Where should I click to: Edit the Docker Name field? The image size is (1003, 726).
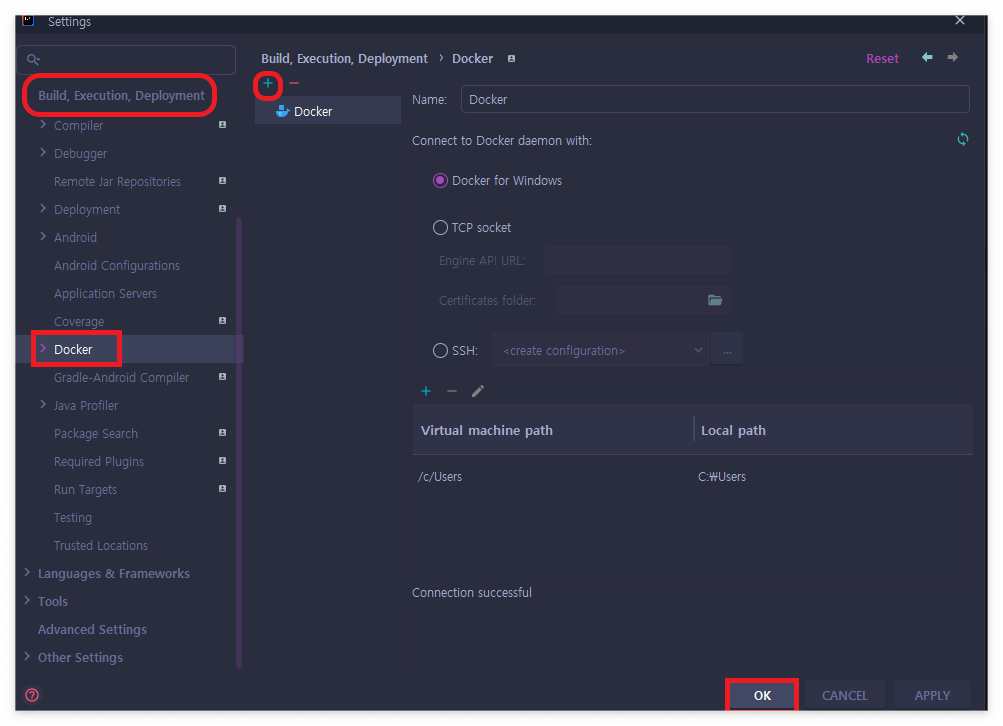point(715,99)
